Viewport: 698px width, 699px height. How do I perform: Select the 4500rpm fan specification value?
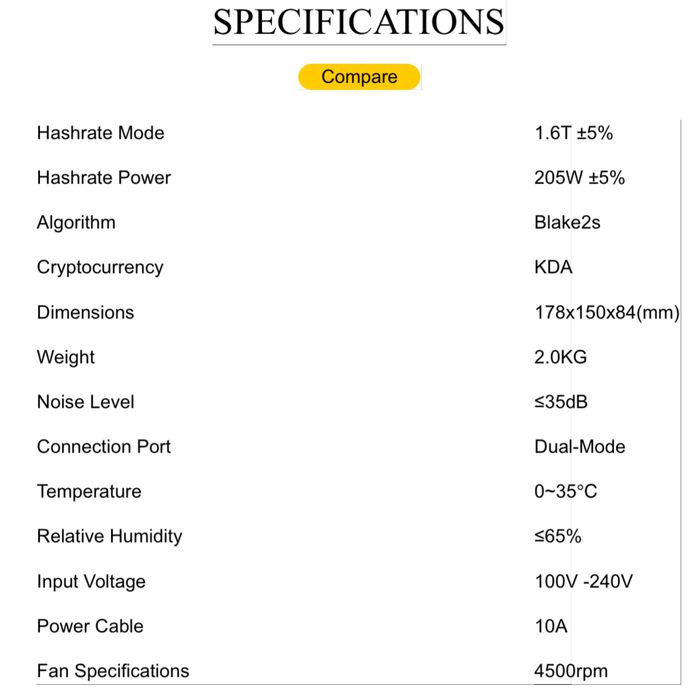click(571, 671)
